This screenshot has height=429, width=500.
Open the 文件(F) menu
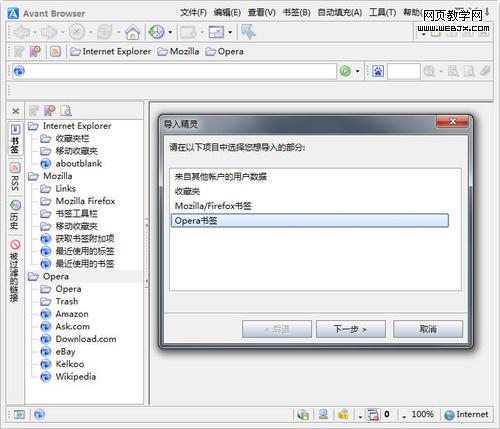[x=193, y=13]
